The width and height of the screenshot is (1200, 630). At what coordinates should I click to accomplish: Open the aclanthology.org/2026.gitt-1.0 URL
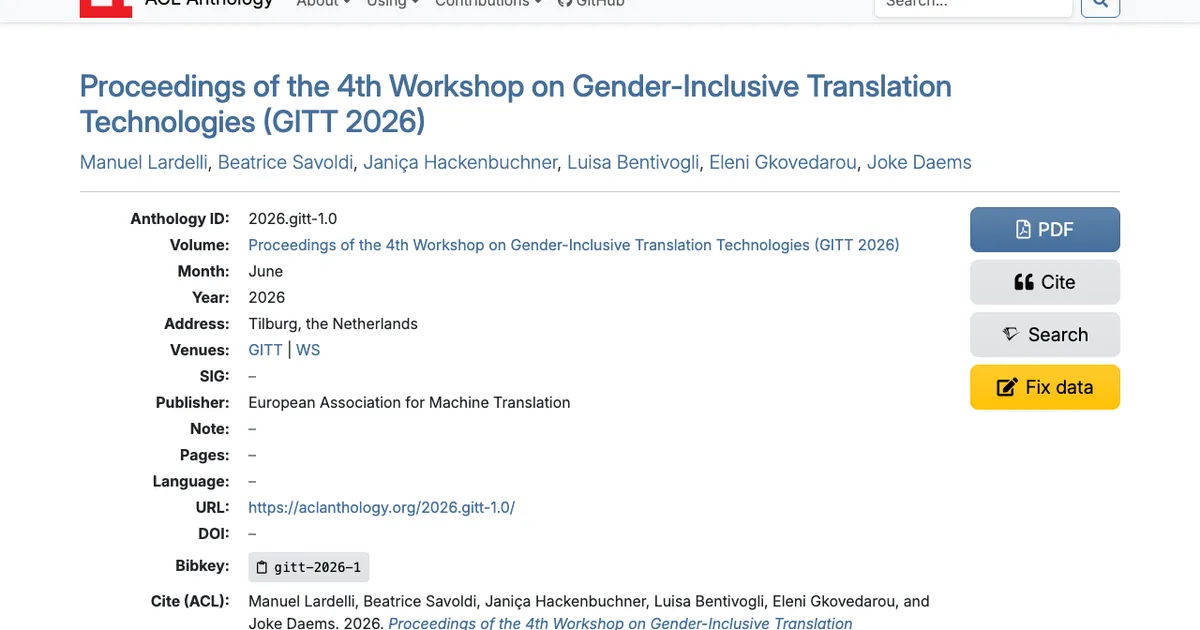point(382,507)
